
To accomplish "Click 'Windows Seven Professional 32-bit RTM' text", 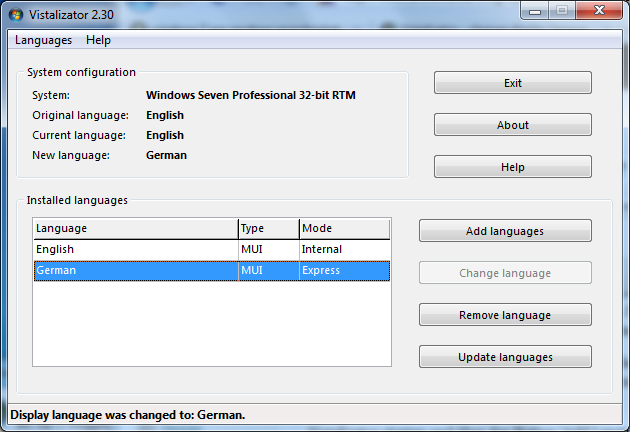I will coord(251,95).
